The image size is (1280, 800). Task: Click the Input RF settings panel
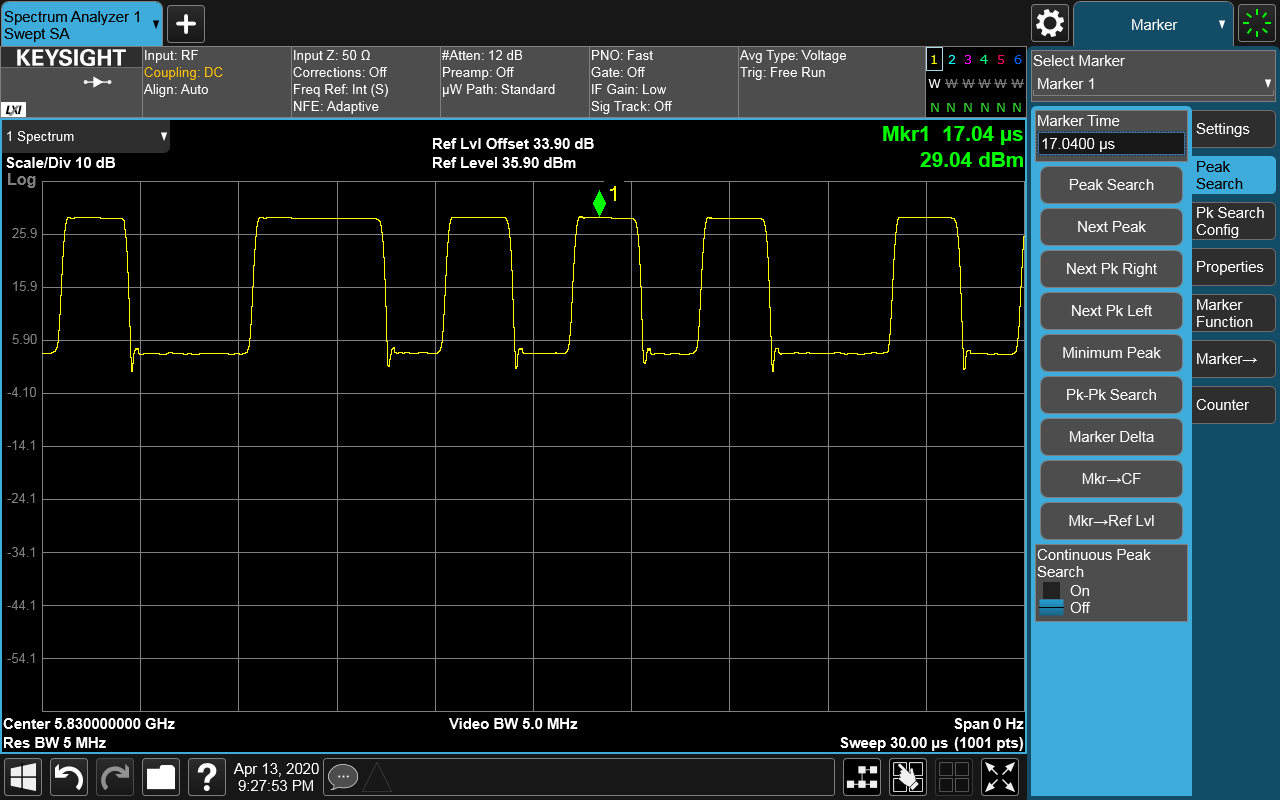click(215, 81)
